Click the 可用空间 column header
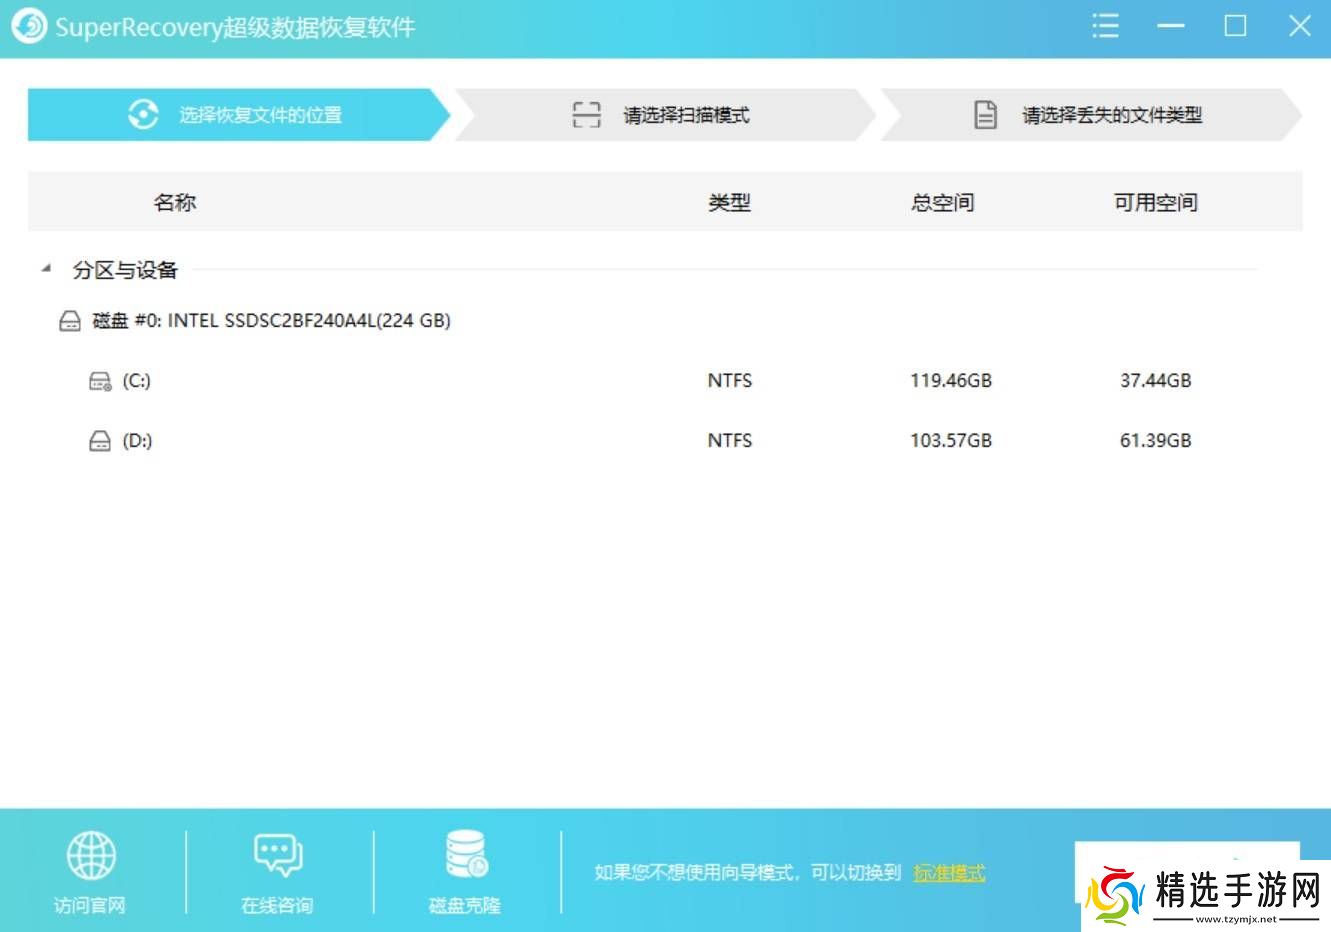 coord(1155,203)
